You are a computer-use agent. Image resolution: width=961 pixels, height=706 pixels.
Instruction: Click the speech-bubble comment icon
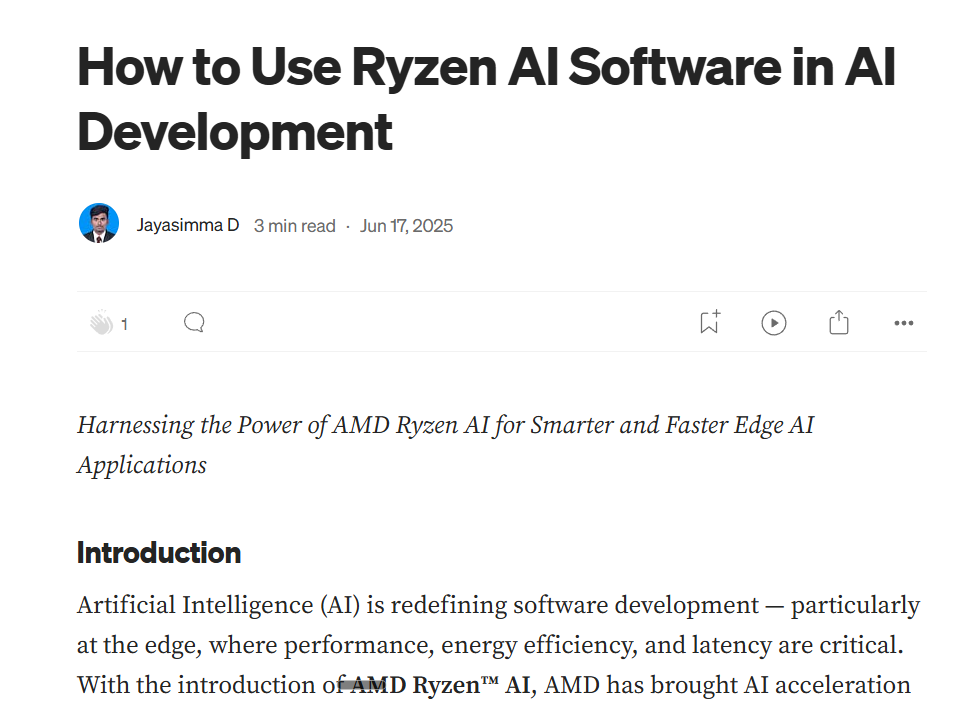coord(194,322)
